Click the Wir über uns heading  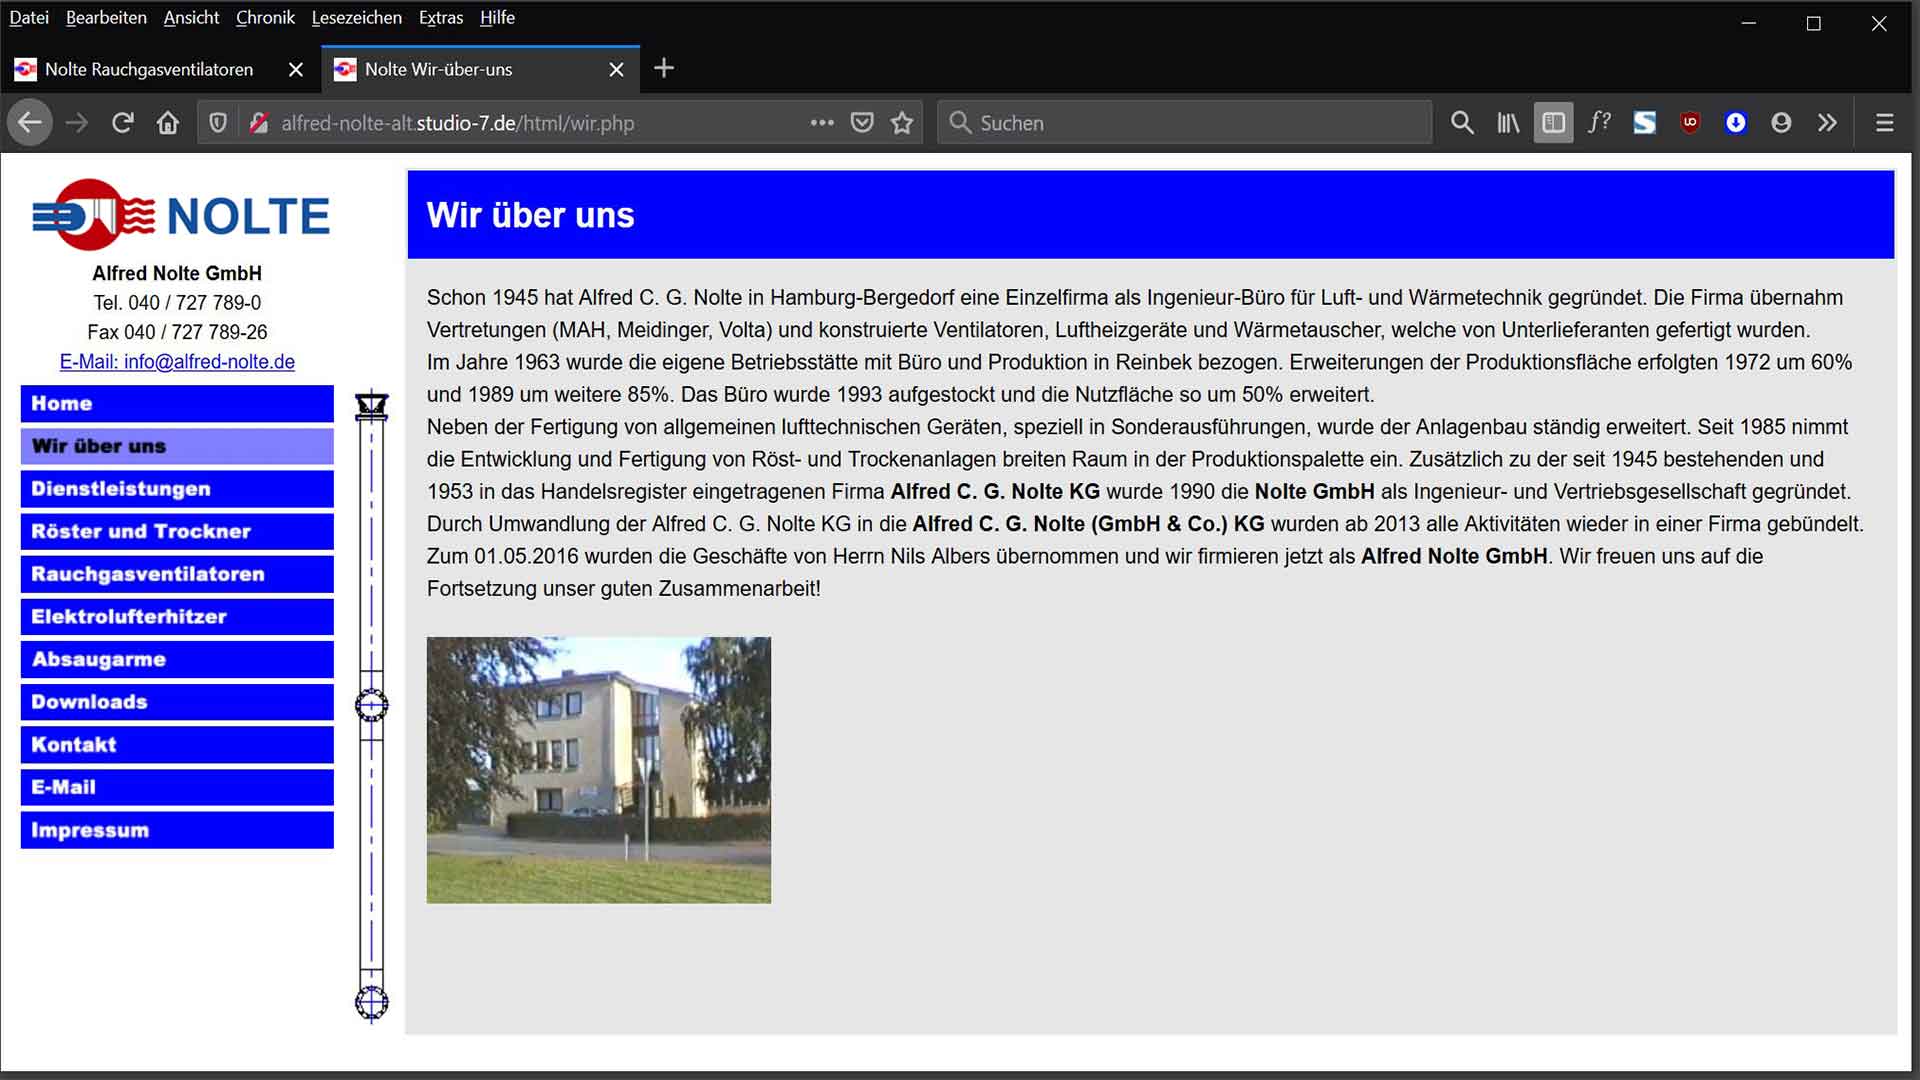(531, 215)
